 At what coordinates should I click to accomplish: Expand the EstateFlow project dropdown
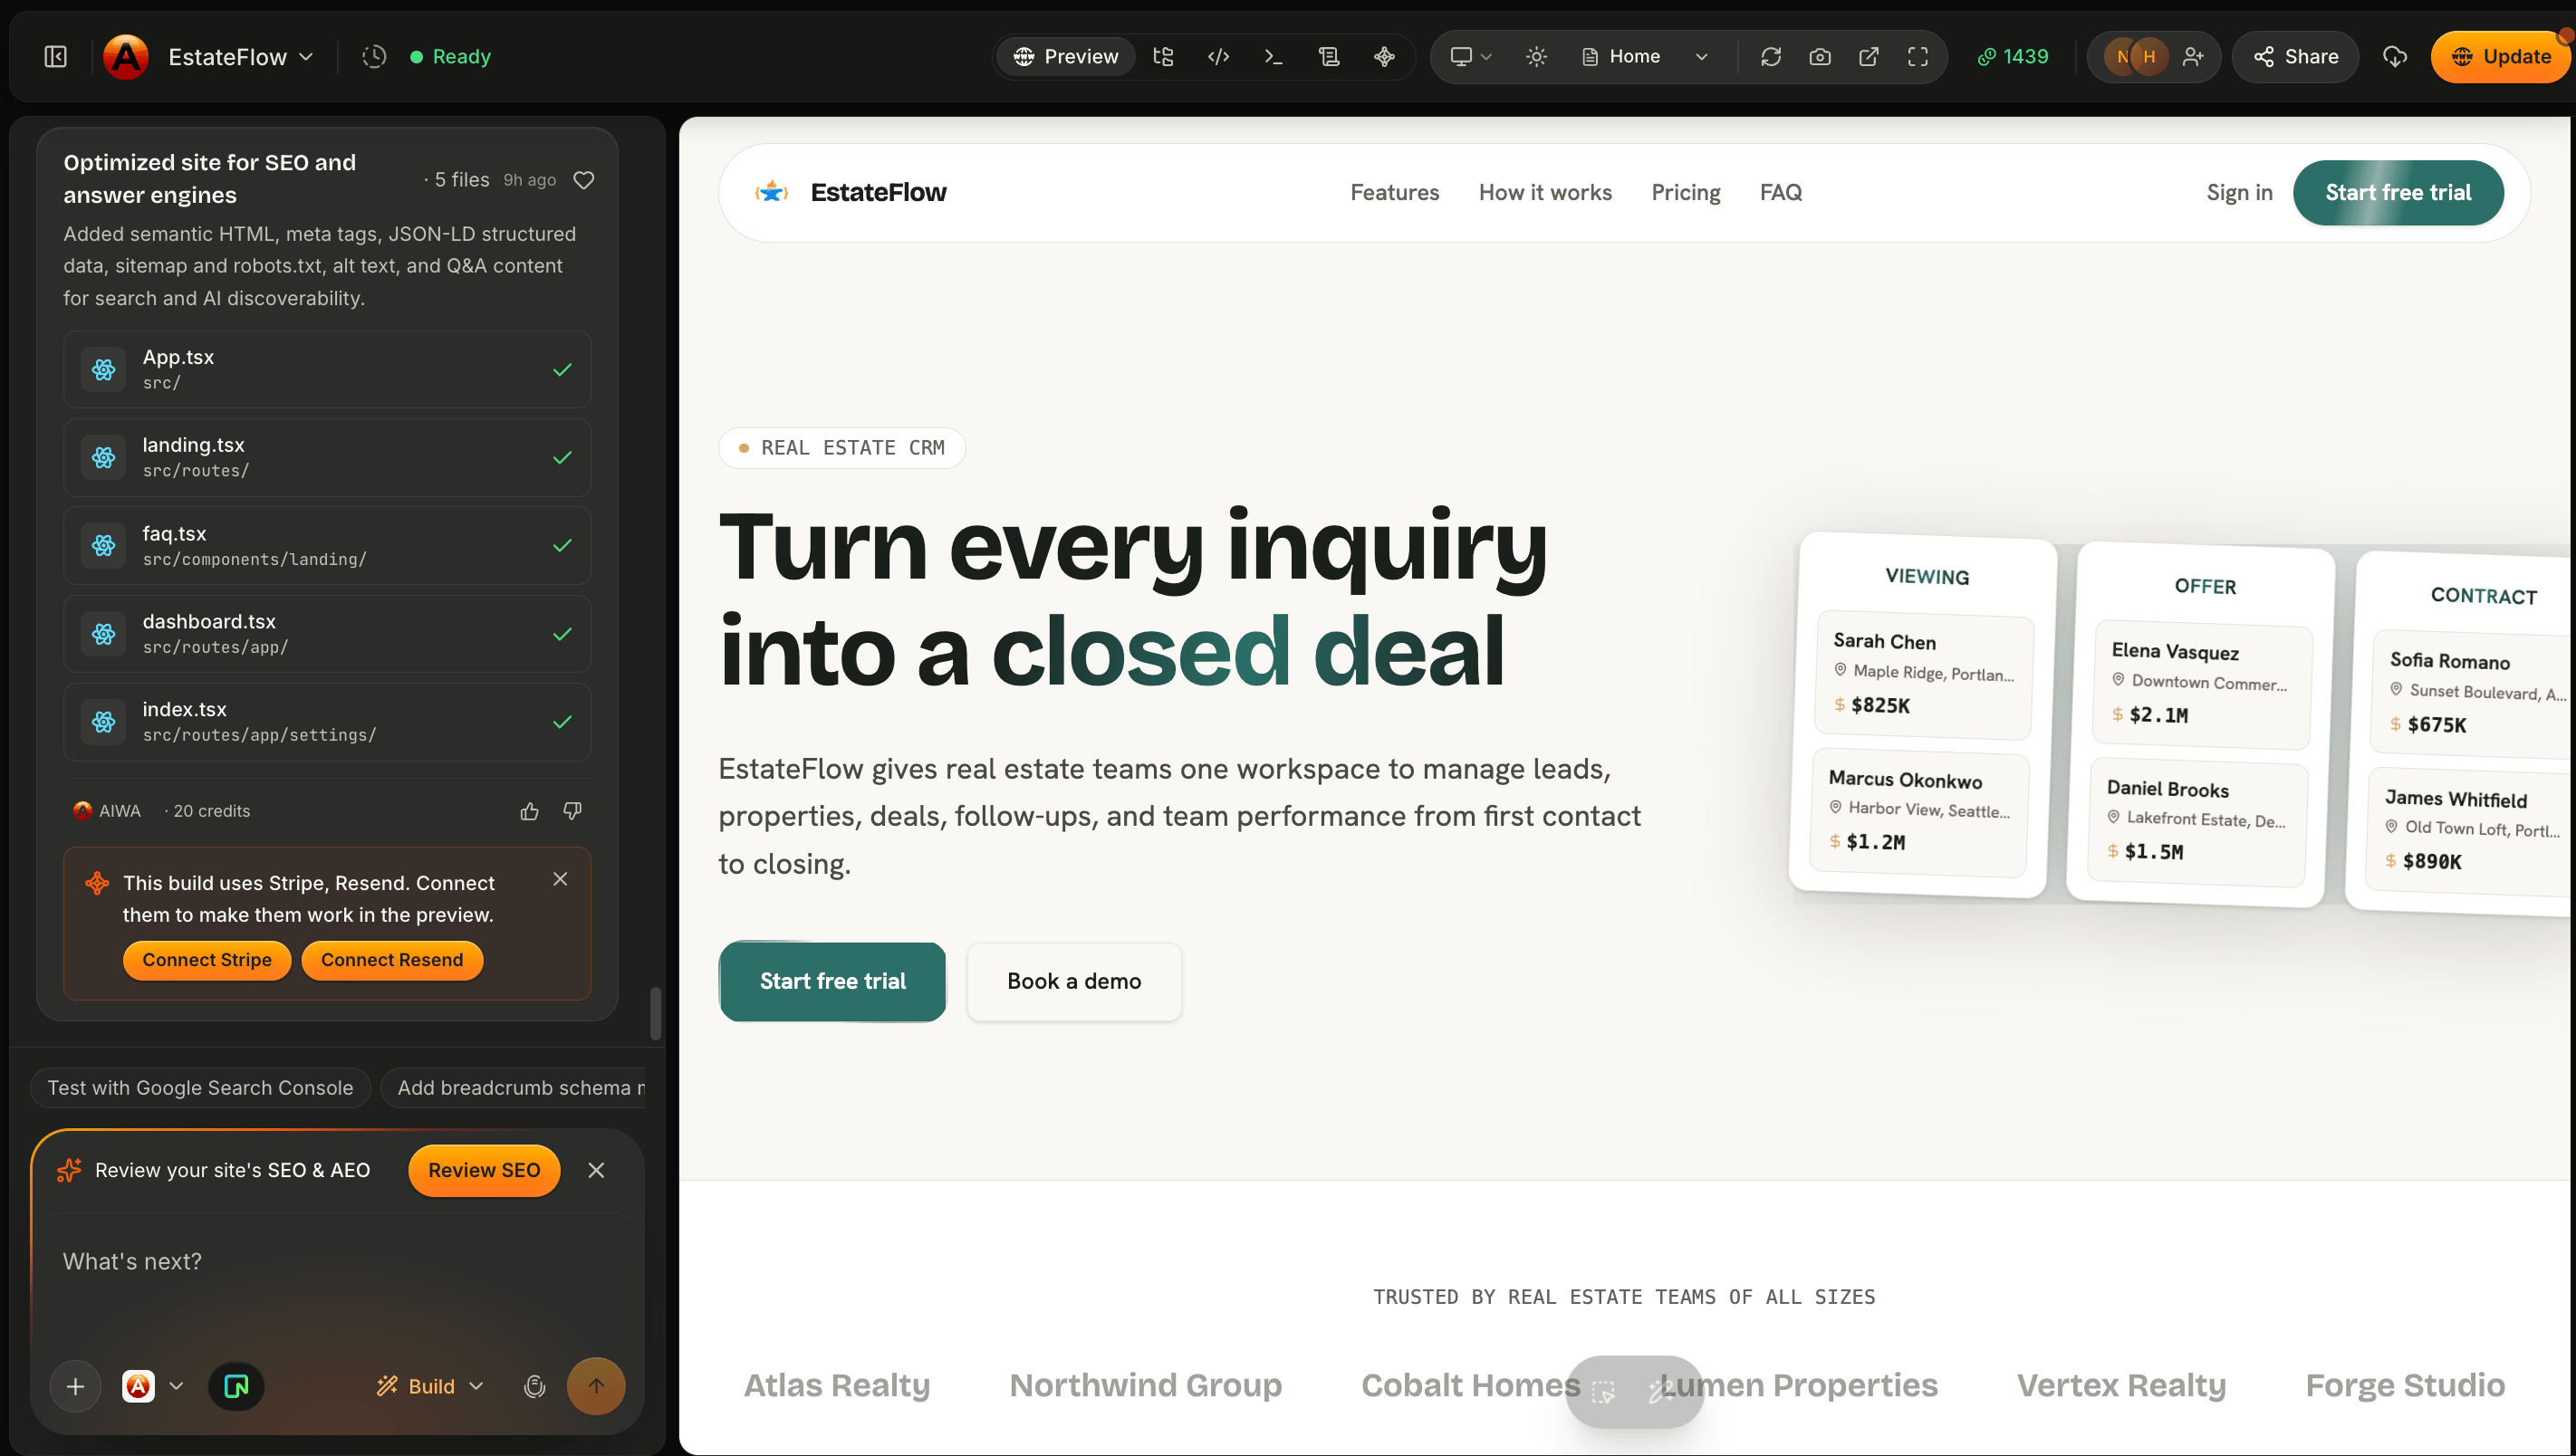[240, 57]
